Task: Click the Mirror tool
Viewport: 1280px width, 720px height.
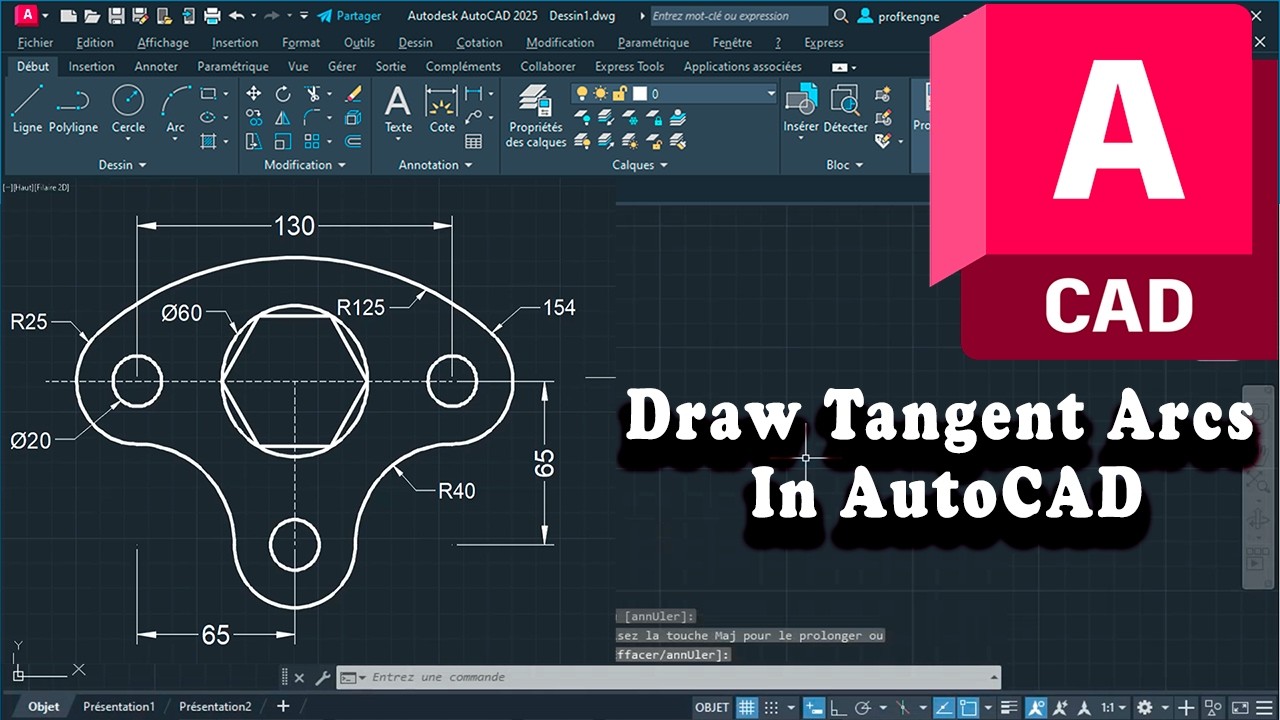Action: 283,118
